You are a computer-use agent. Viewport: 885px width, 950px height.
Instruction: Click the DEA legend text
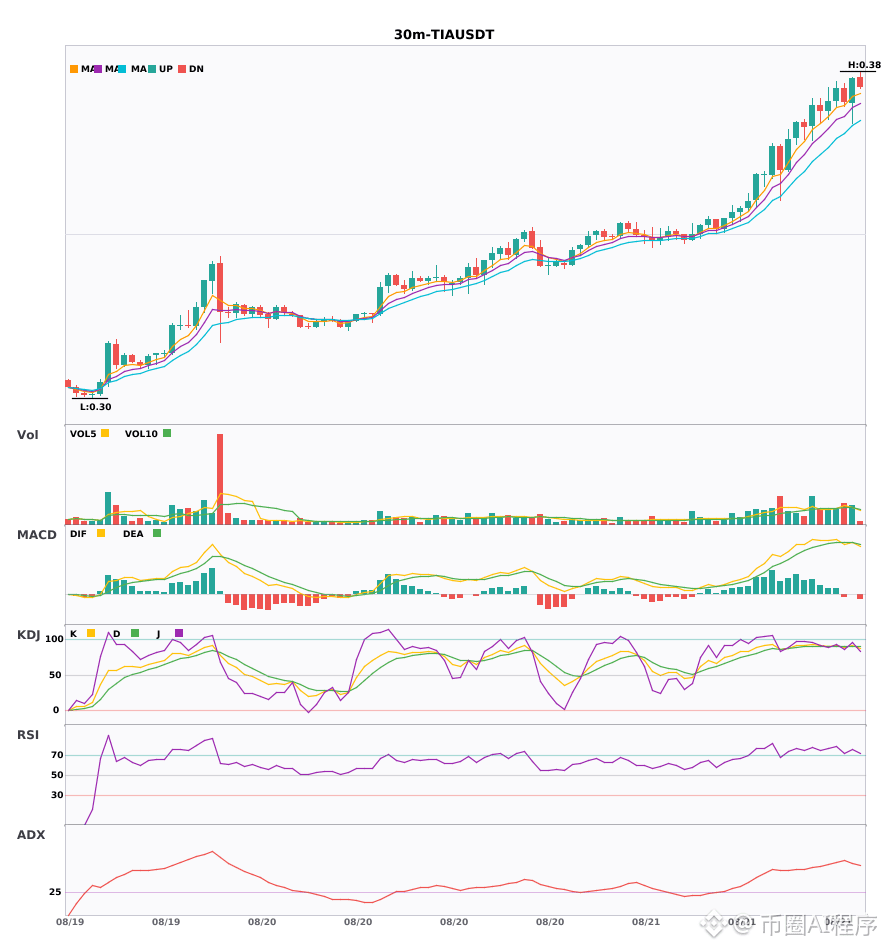[133, 534]
